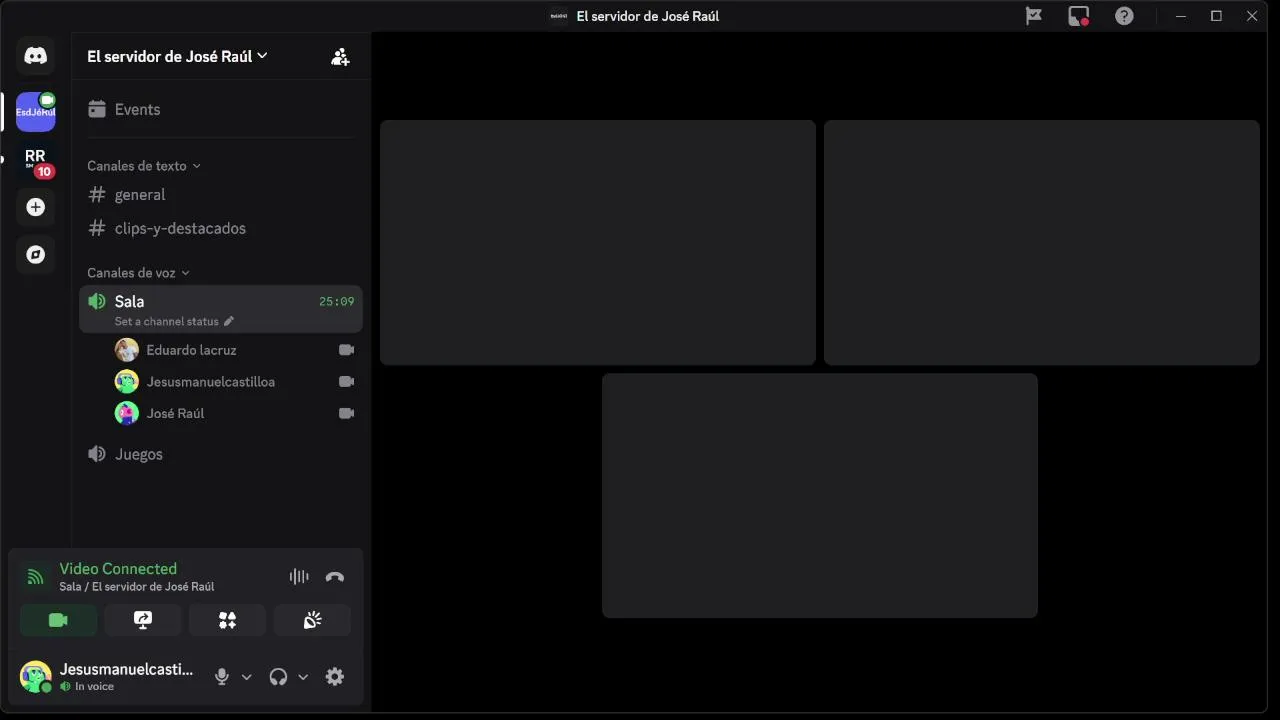
Task: Toggle noise suppression waveform icon
Action: pos(298,577)
